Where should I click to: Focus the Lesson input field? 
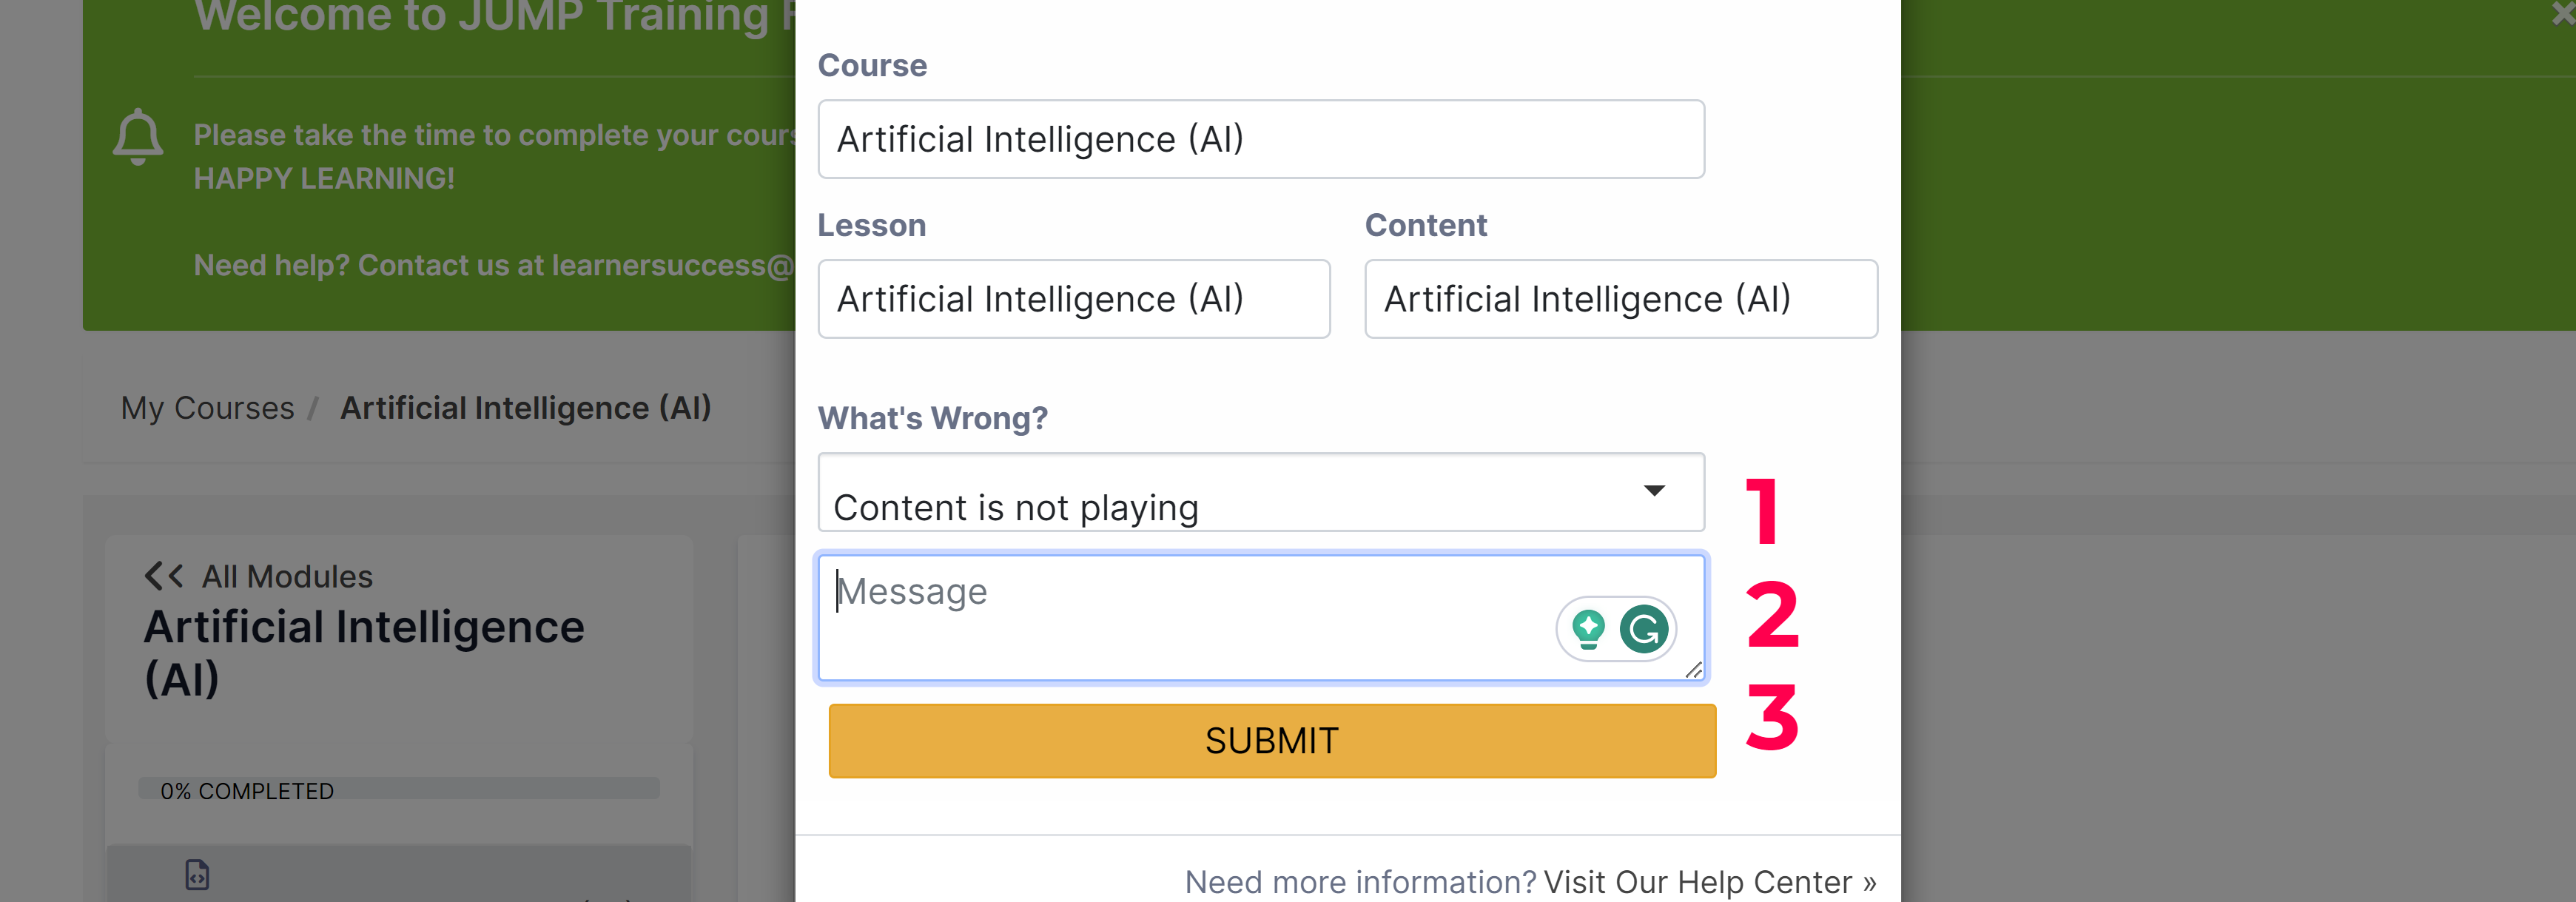[x=1074, y=299]
